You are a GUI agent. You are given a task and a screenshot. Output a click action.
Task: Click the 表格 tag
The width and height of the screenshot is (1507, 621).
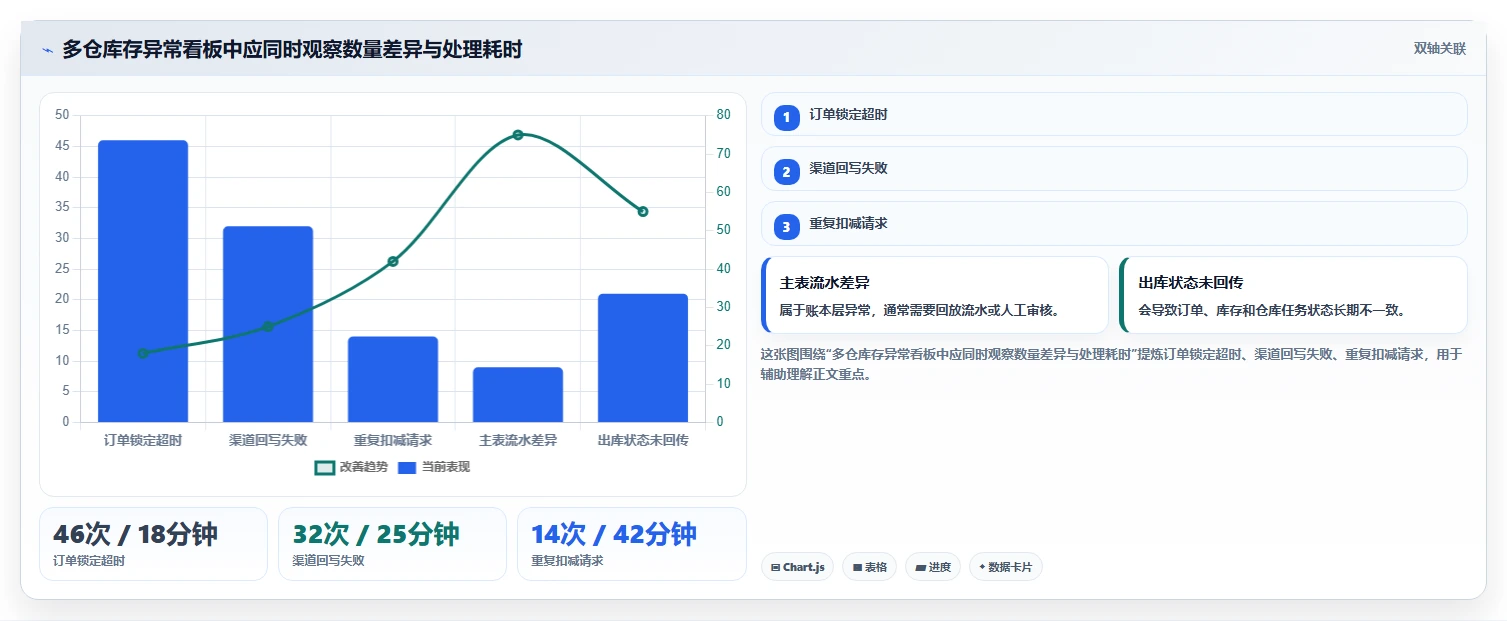(869, 567)
